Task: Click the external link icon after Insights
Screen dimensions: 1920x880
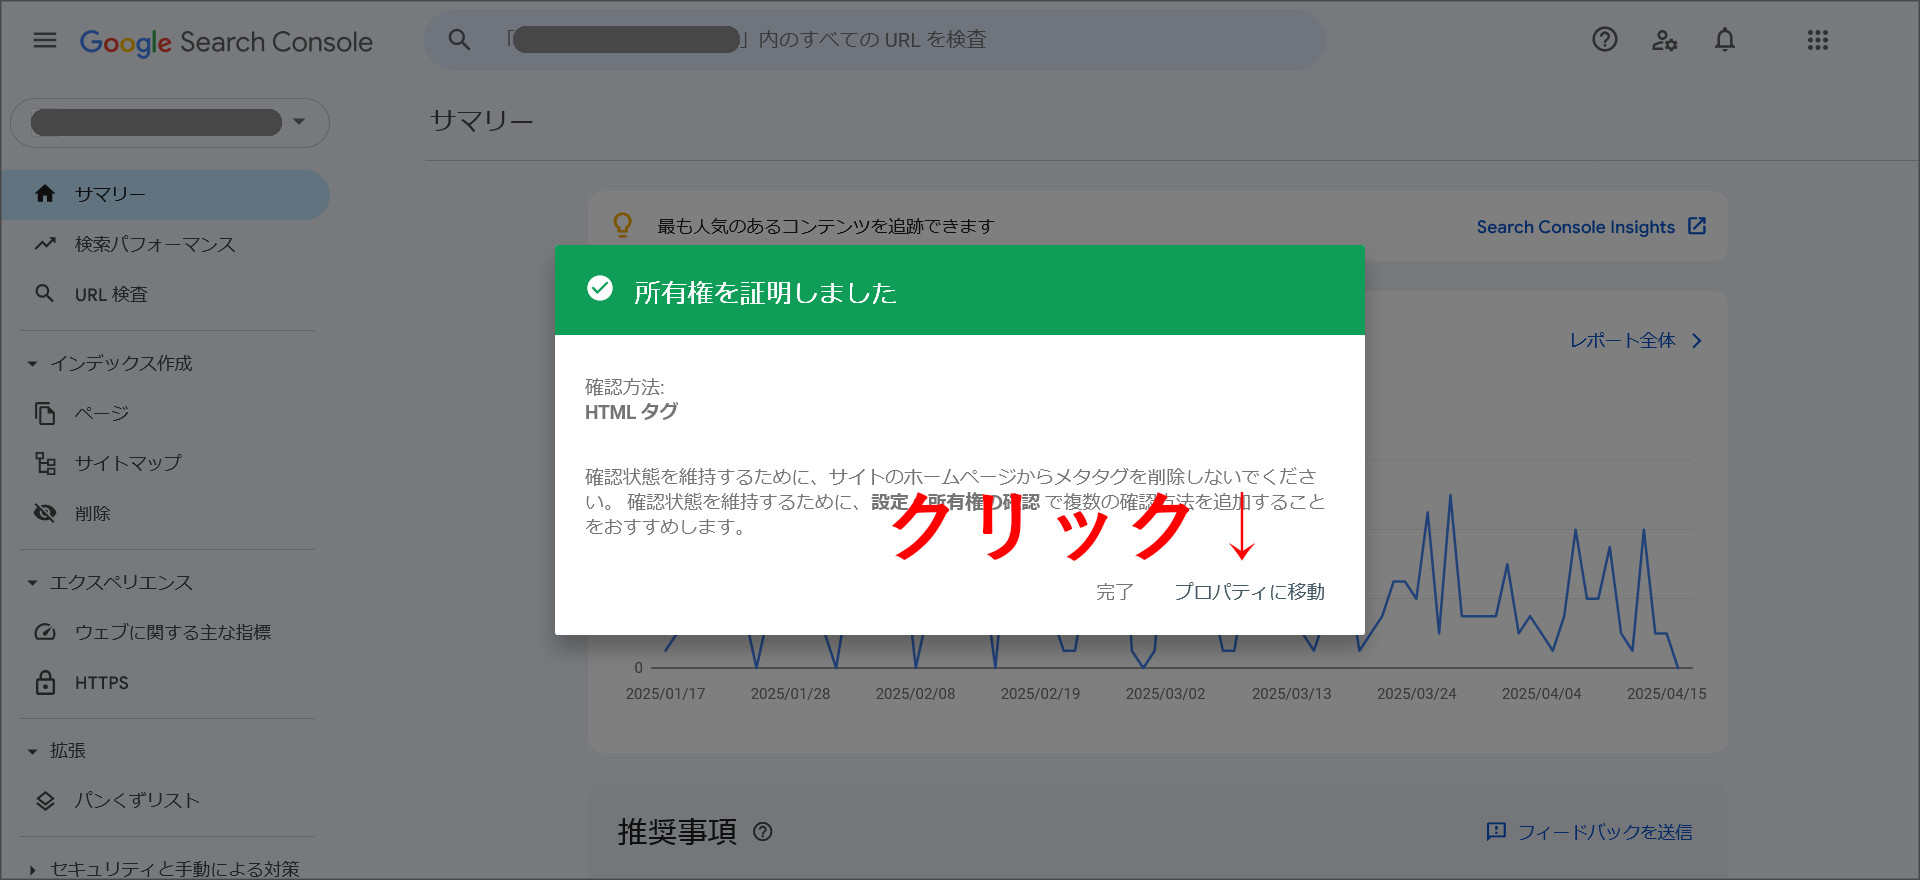Action: (1697, 226)
